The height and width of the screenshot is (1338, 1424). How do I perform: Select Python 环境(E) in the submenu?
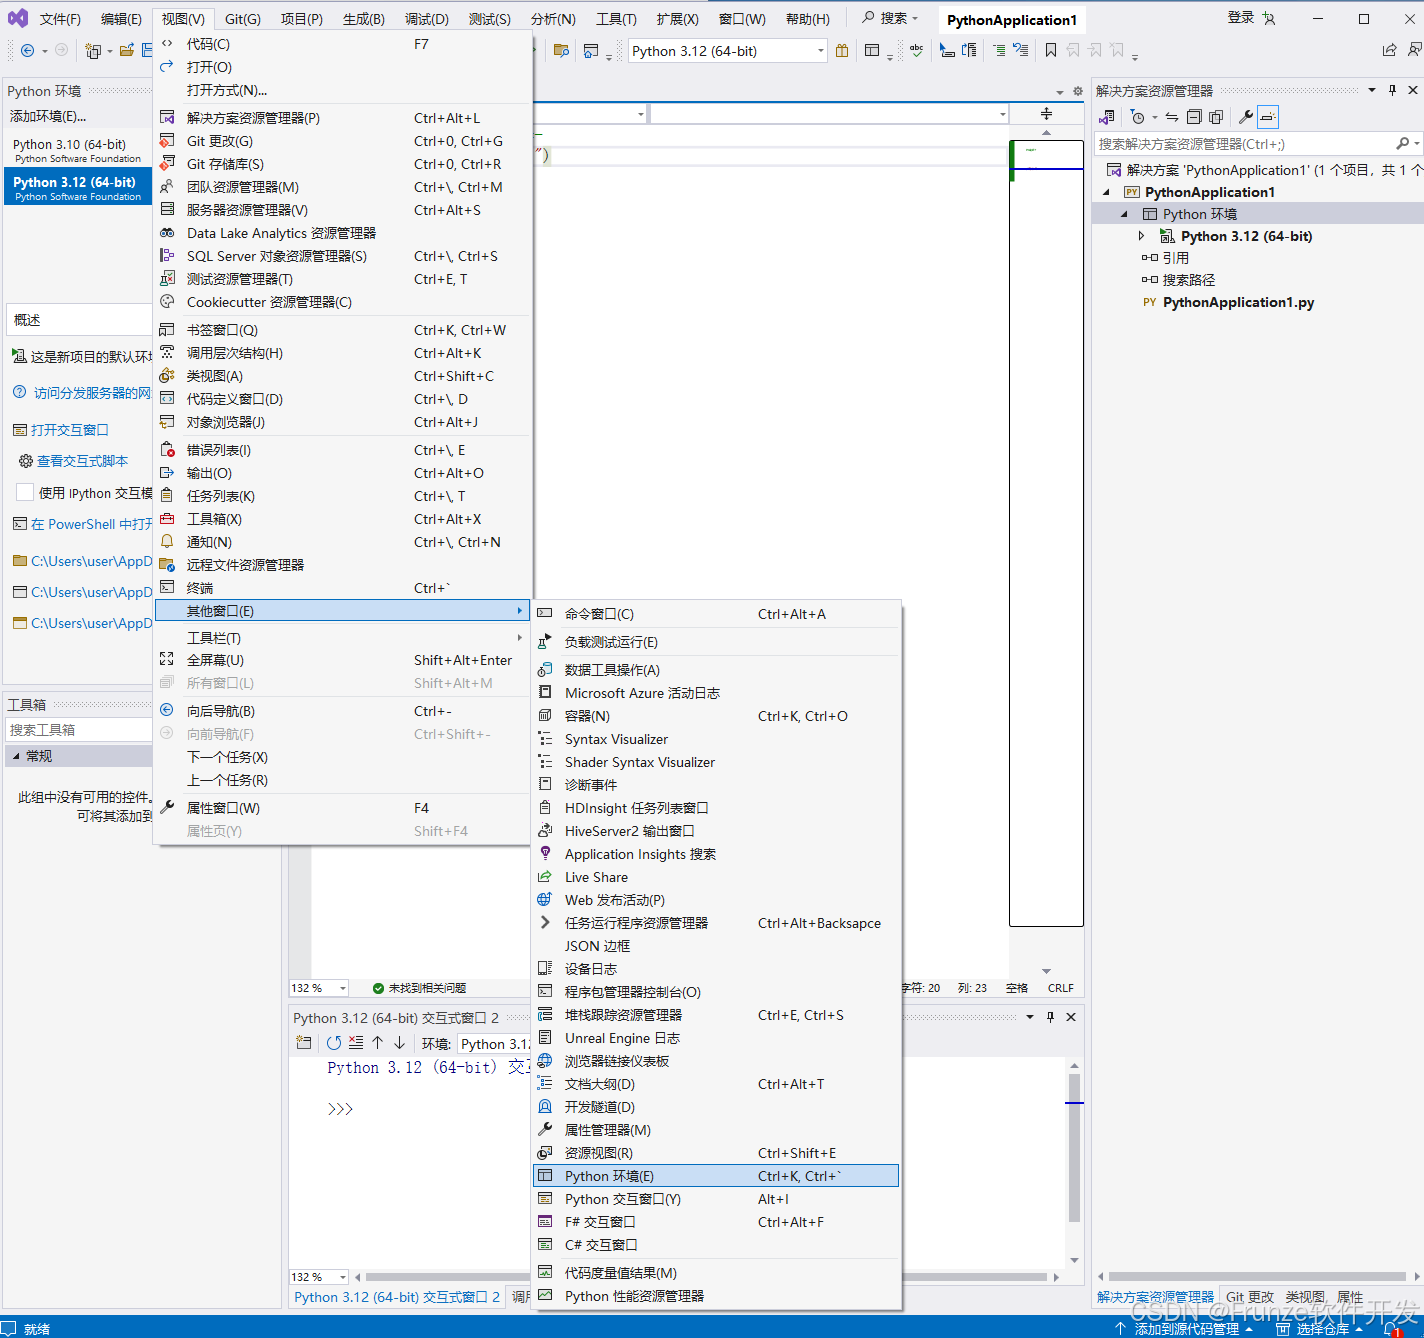click(716, 1176)
